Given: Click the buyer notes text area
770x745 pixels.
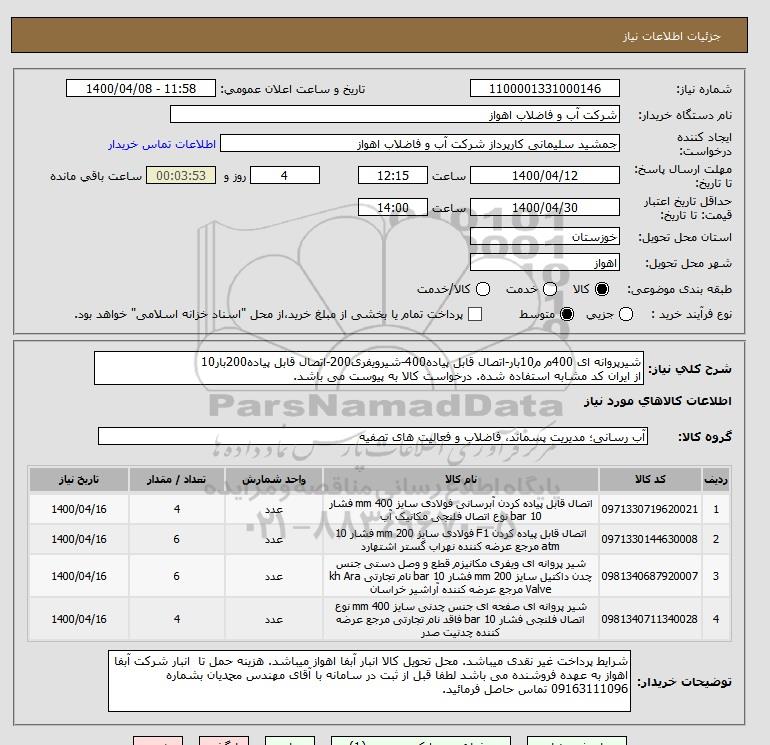Looking at the screenshot, I should pyautogui.click(x=369, y=681).
